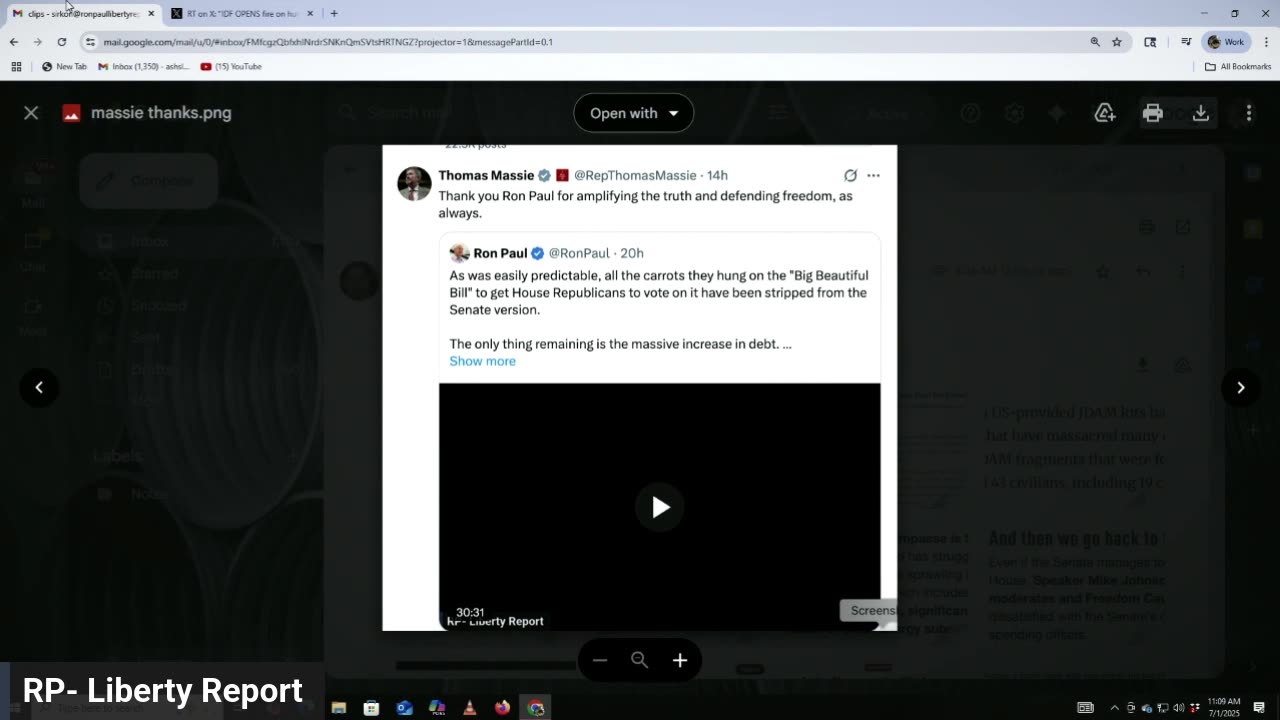Go to the previous attachment
1280x720 pixels.
click(39, 387)
